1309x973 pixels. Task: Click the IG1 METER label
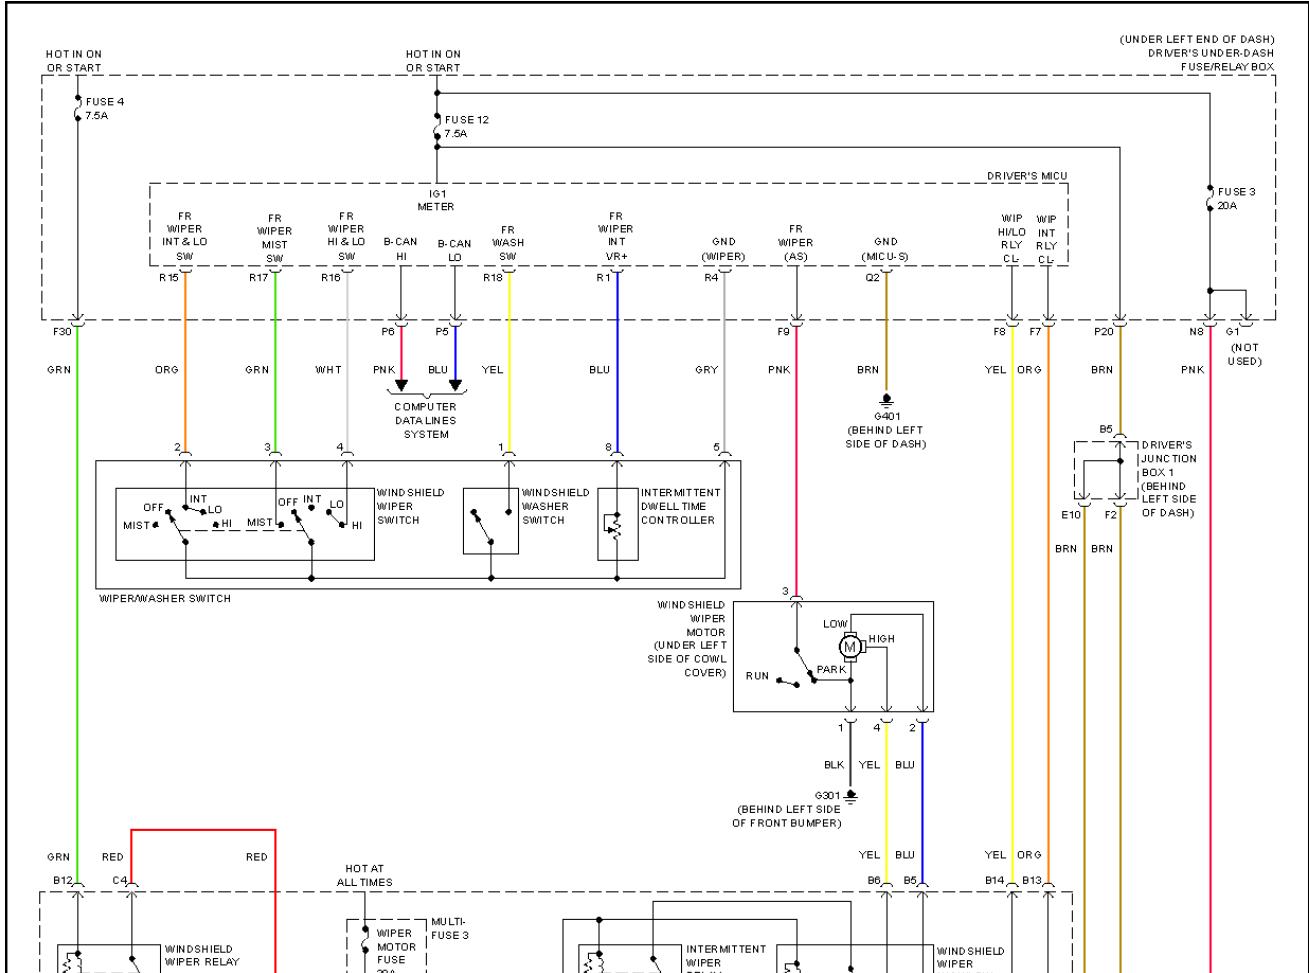click(436, 201)
